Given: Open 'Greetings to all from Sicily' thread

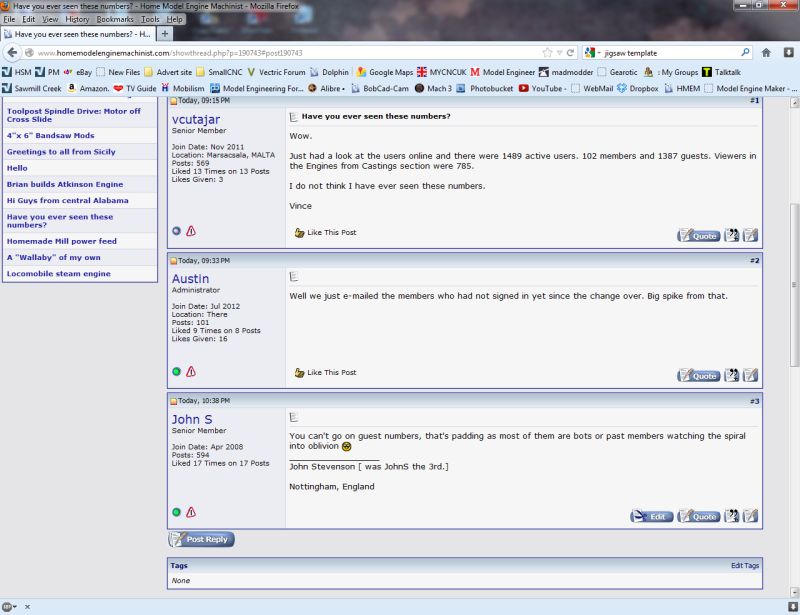Looking at the screenshot, I should pos(61,152).
